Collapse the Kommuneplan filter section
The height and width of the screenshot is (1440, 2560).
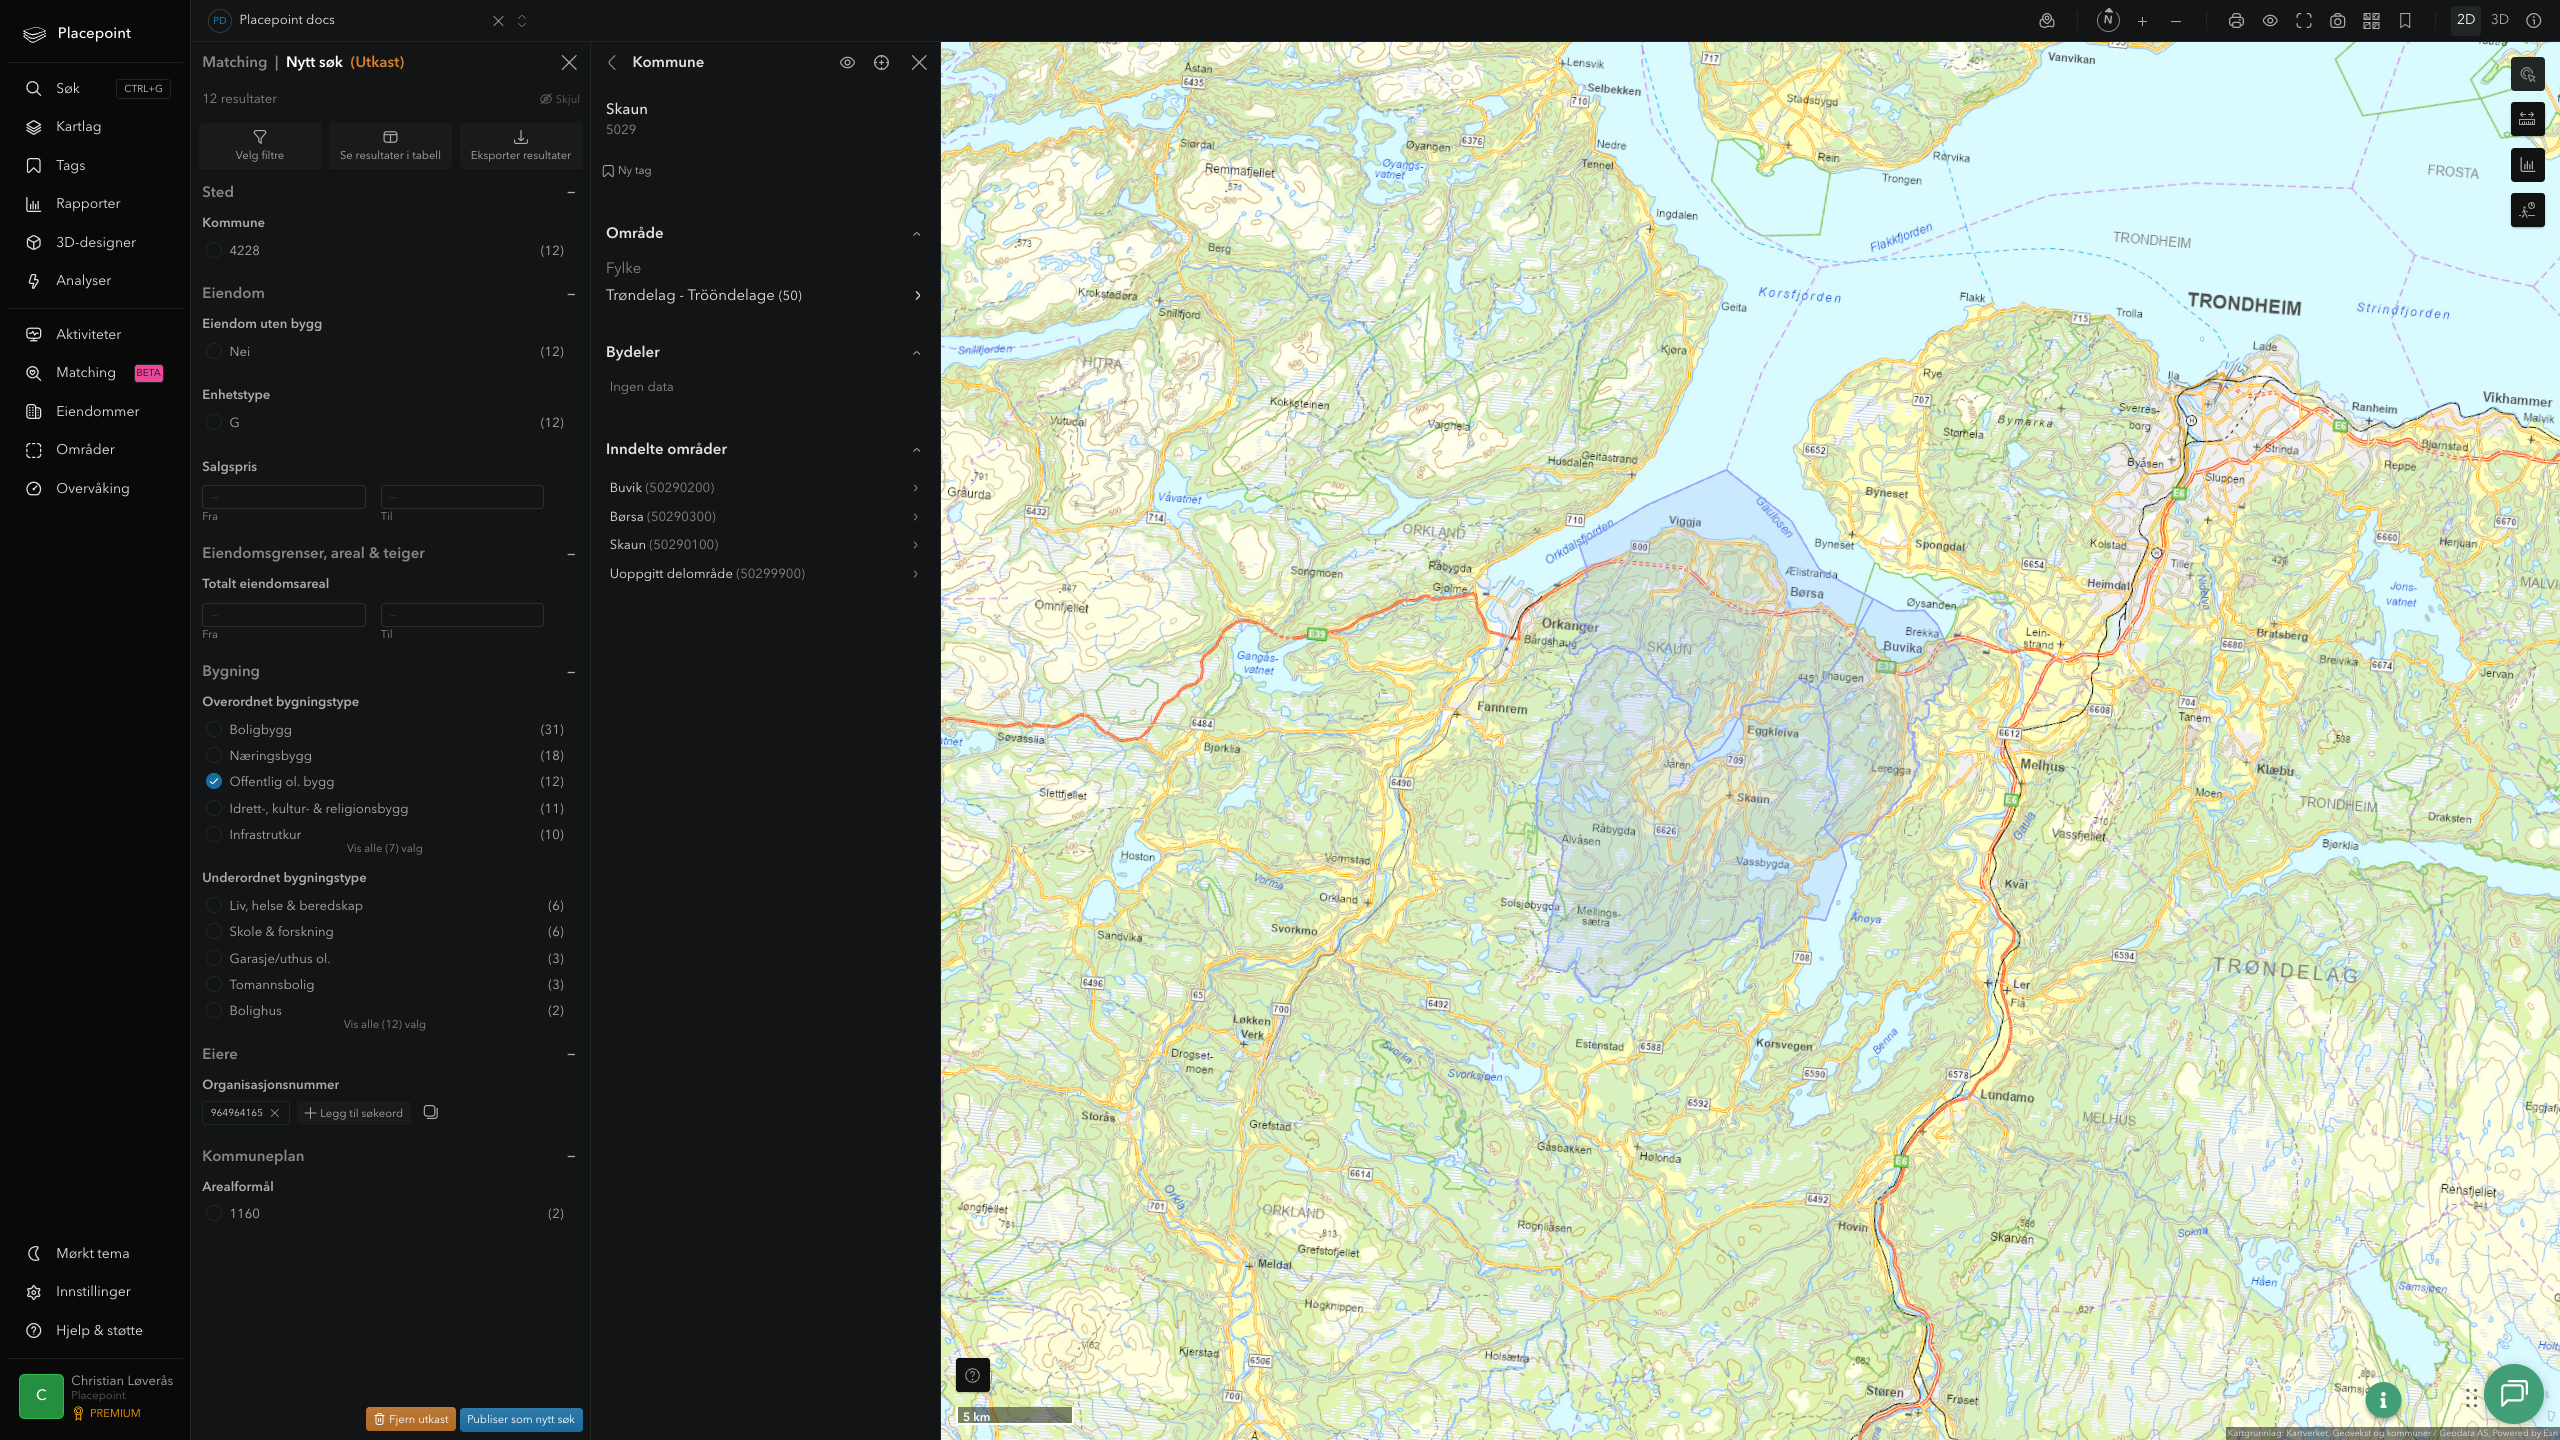pos(571,1156)
